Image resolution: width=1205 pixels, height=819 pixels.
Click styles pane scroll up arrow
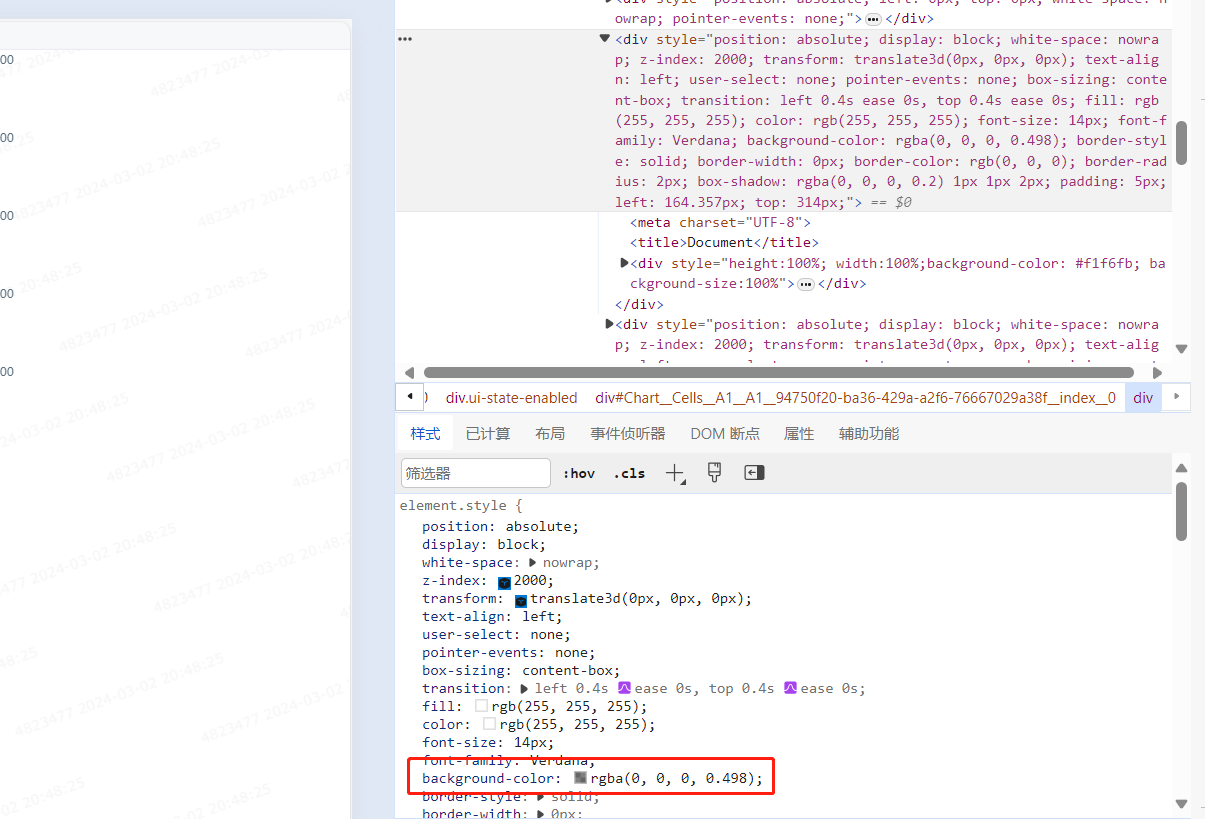[x=1181, y=468]
